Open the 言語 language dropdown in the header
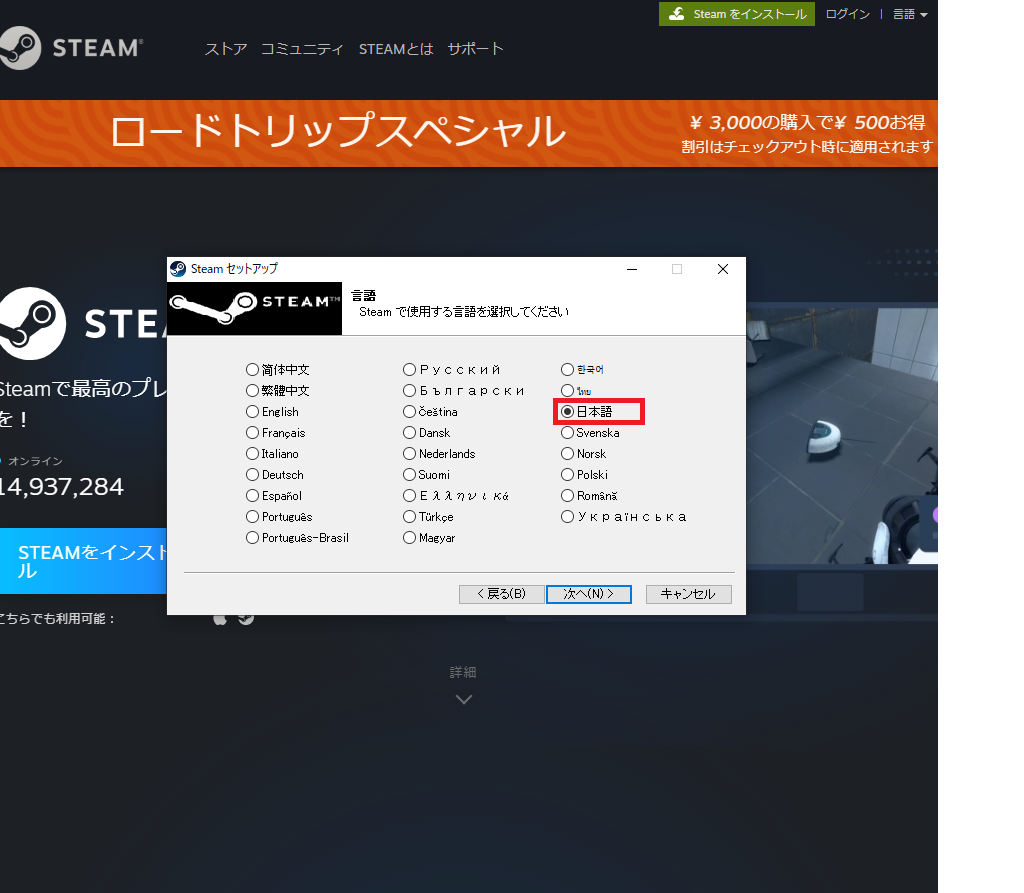Screen dimensions: 1024x893 [910, 14]
